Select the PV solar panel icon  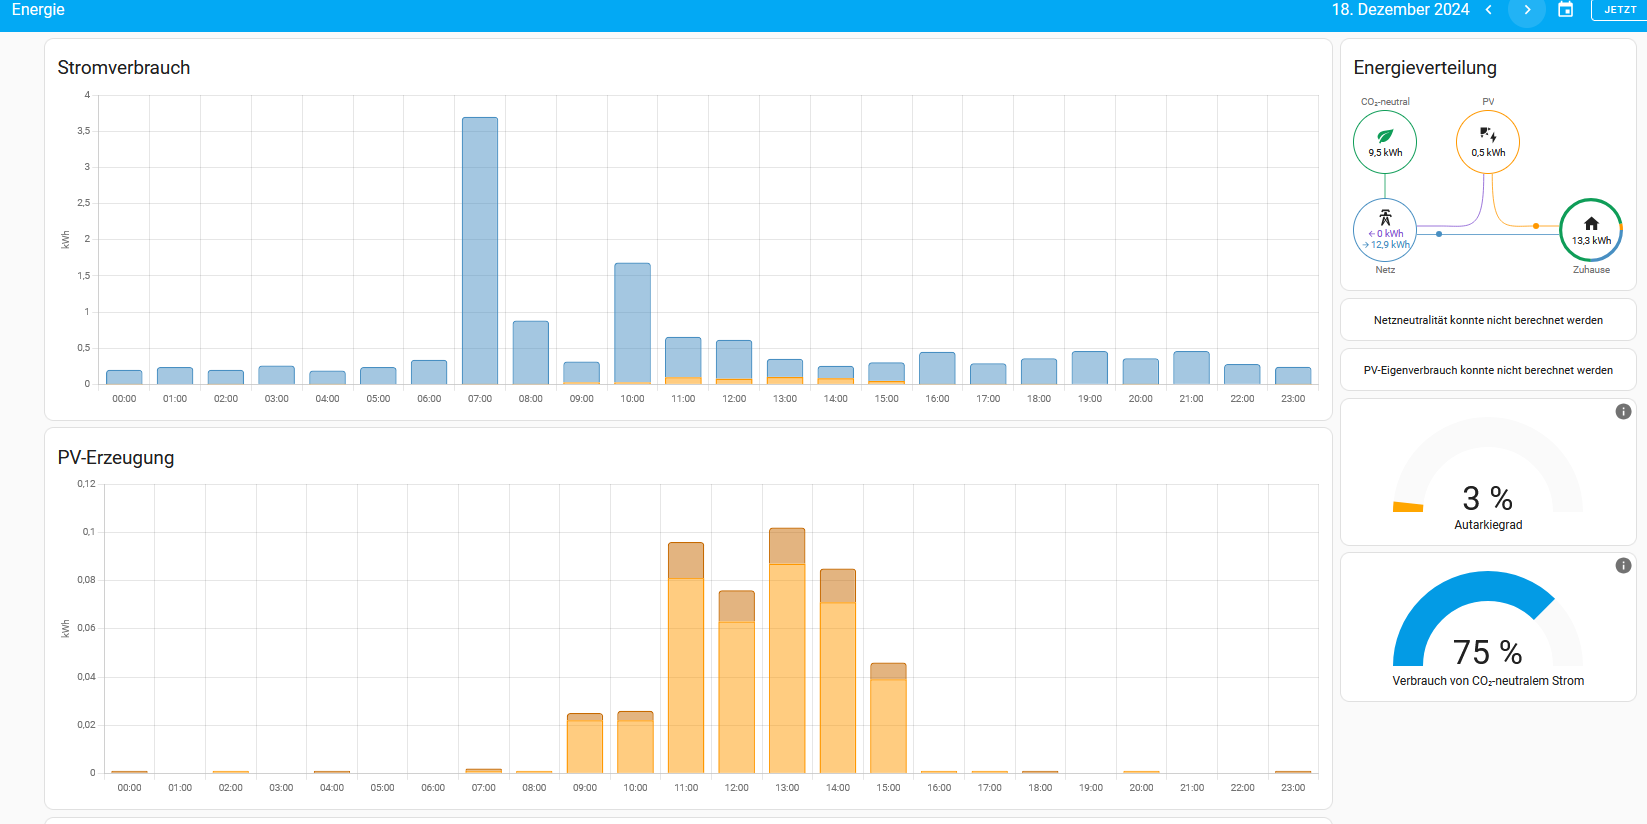point(1488,135)
